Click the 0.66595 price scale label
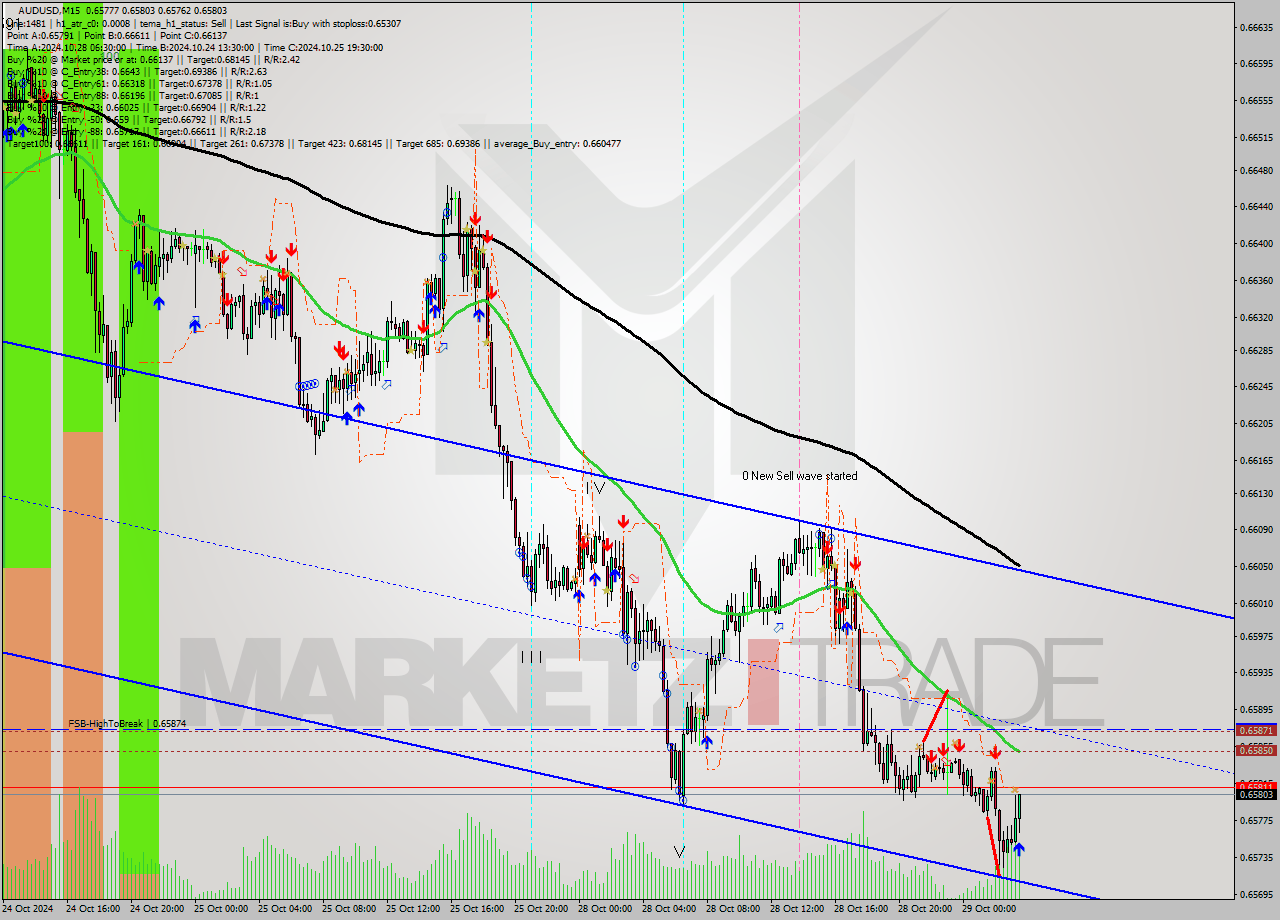Viewport: 1280px width, 920px height. (x=1257, y=64)
